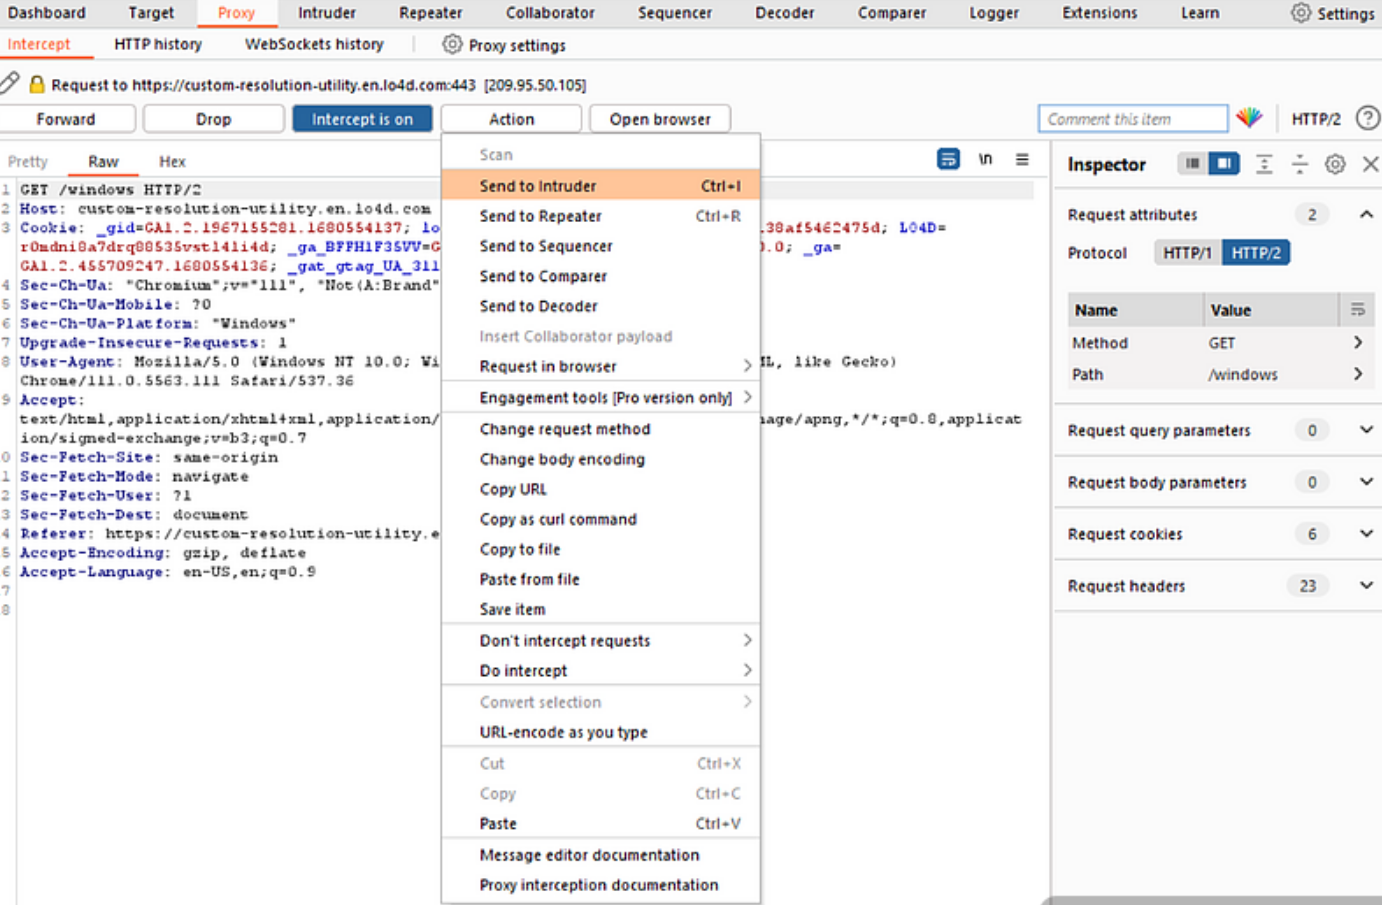
Task: Click the Action button
Action: (511, 119)
